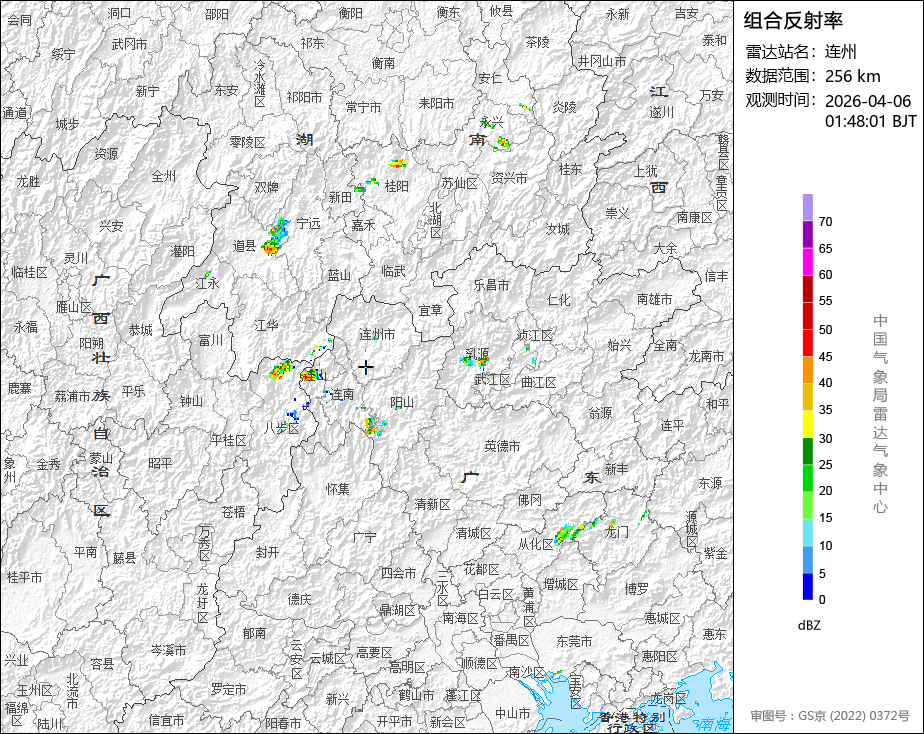Click the 审图号 GS京 (2022) 0372号 text

coord(830,716)
